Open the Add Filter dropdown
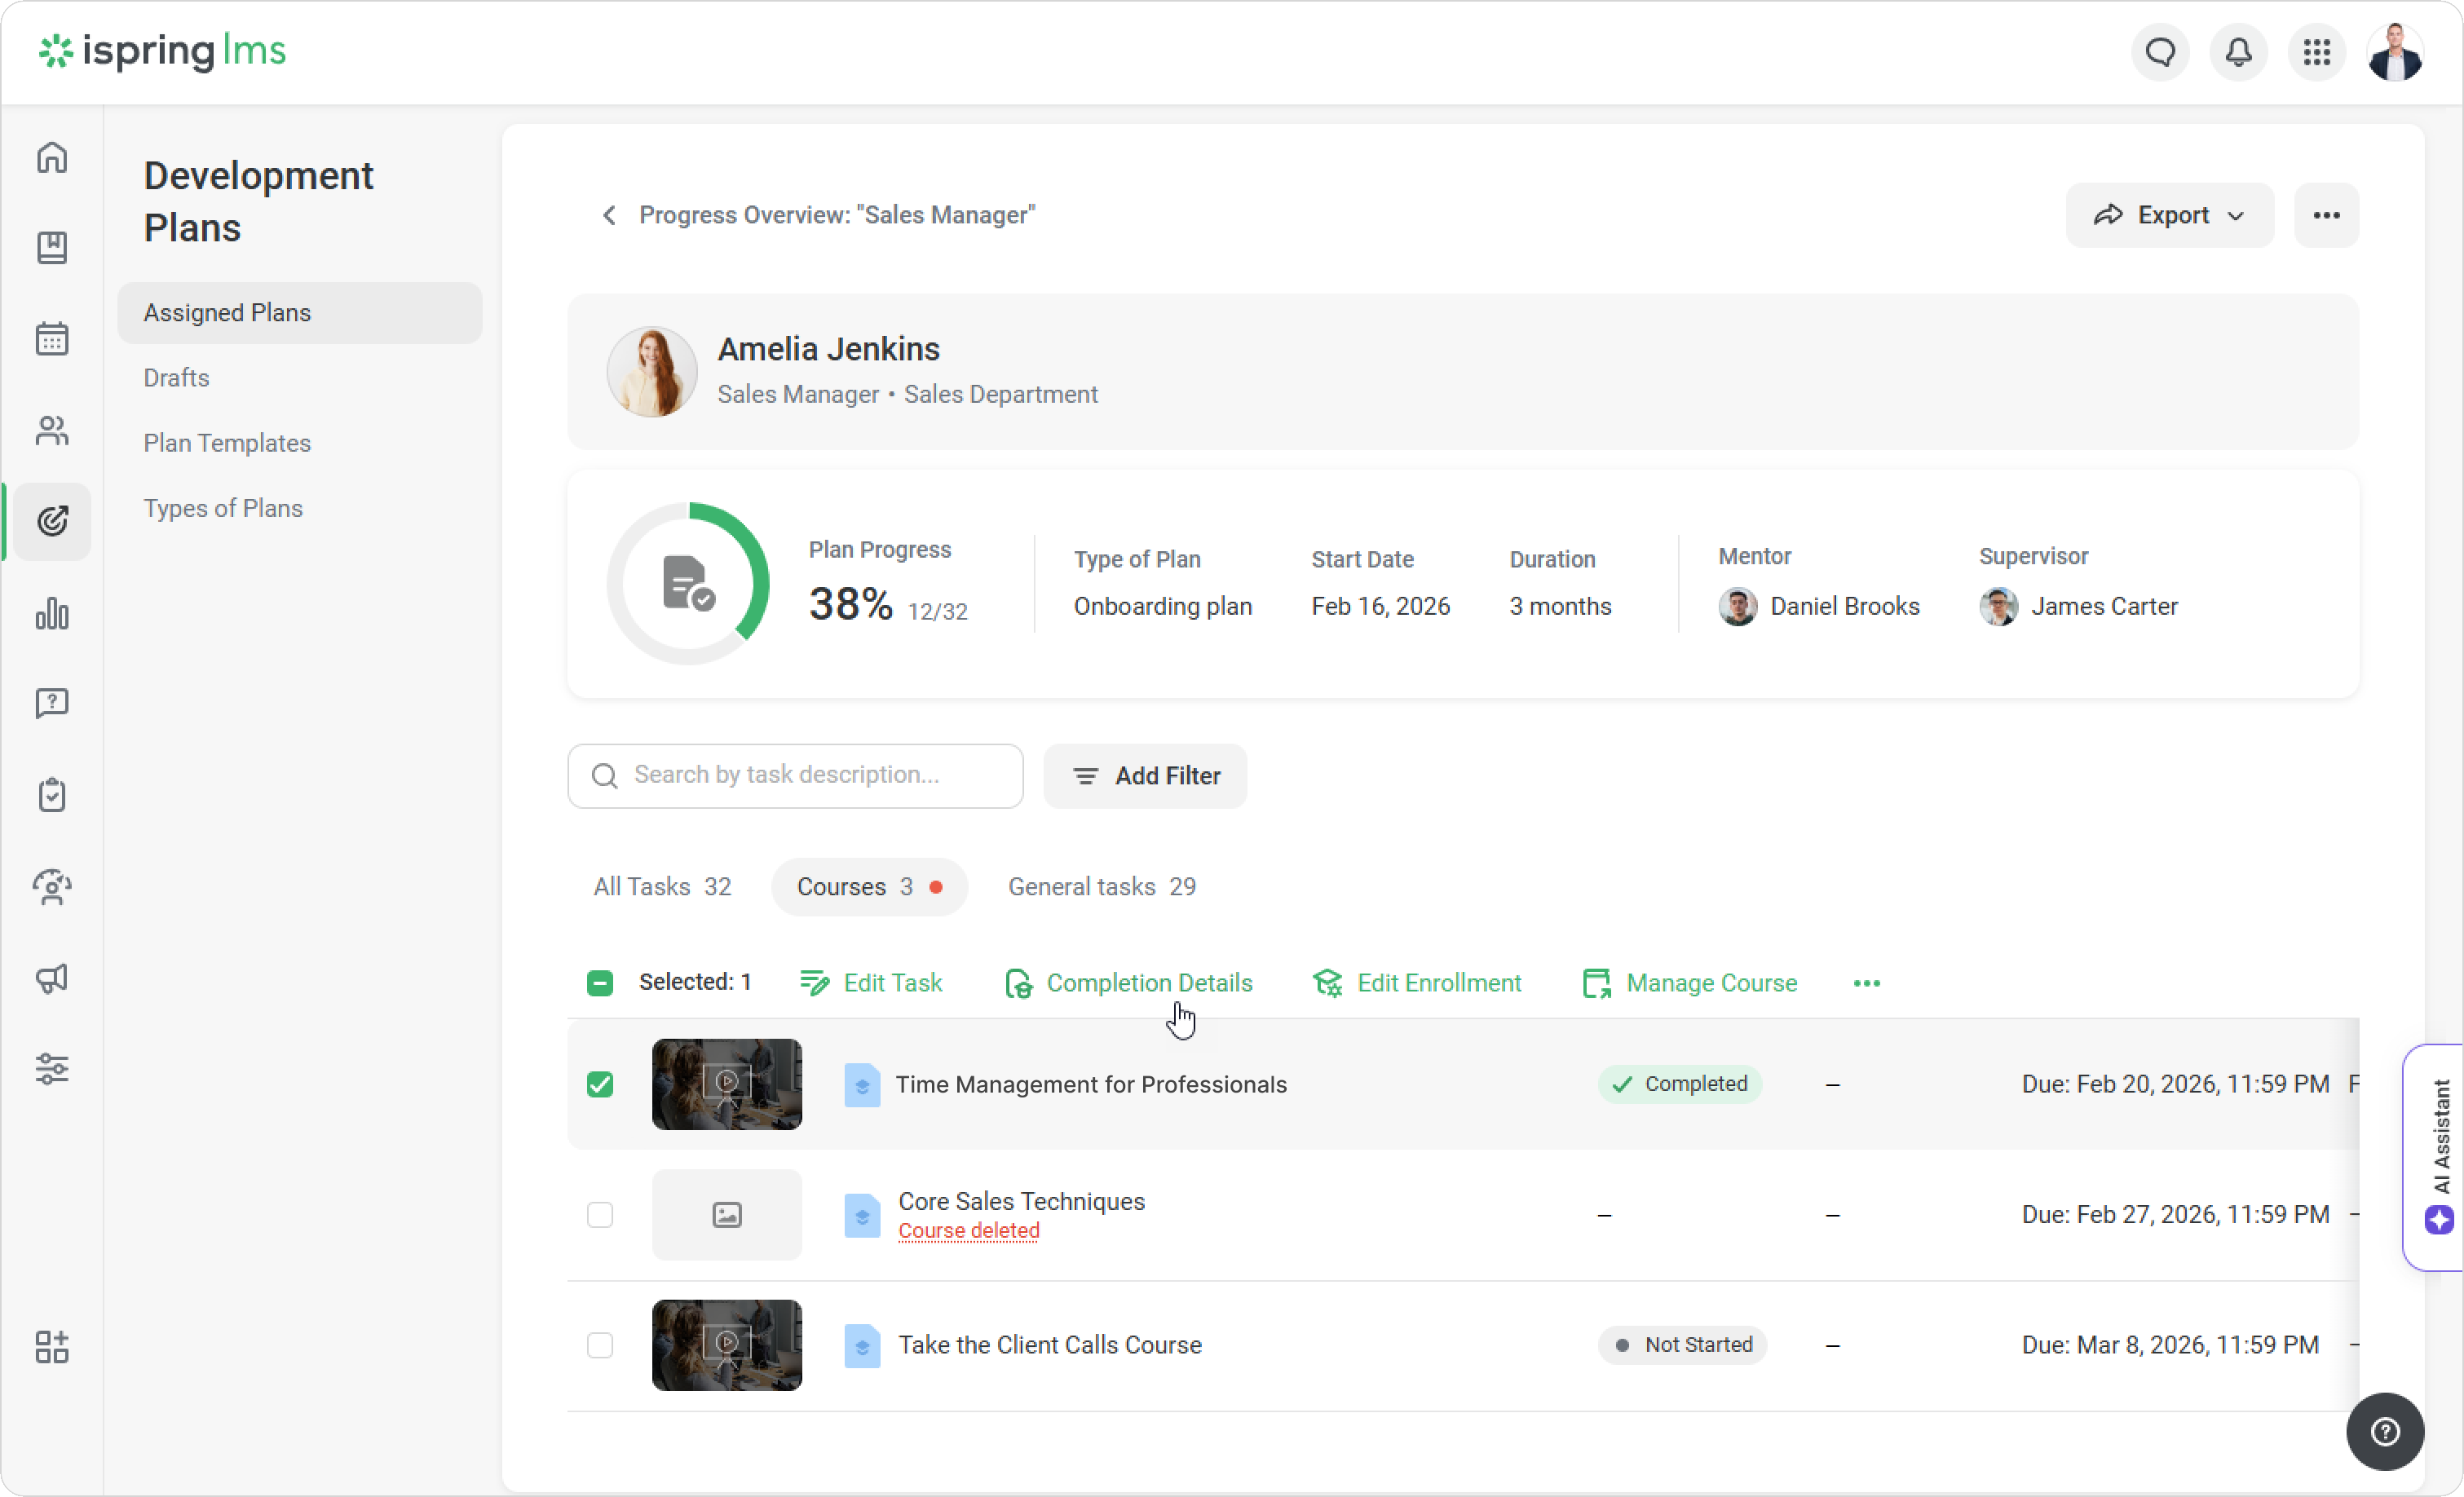The image size is (2464, 1497). [1145, 776]
